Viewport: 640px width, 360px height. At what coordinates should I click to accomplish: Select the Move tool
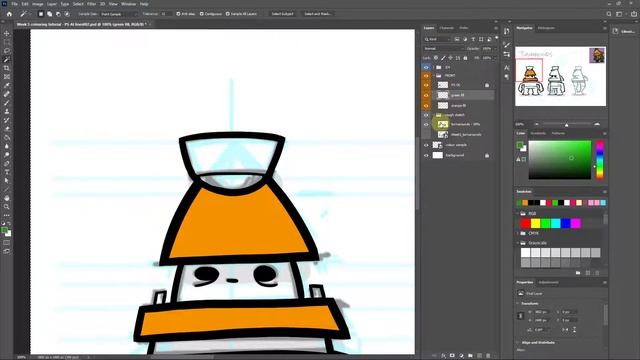pos(7,33)
